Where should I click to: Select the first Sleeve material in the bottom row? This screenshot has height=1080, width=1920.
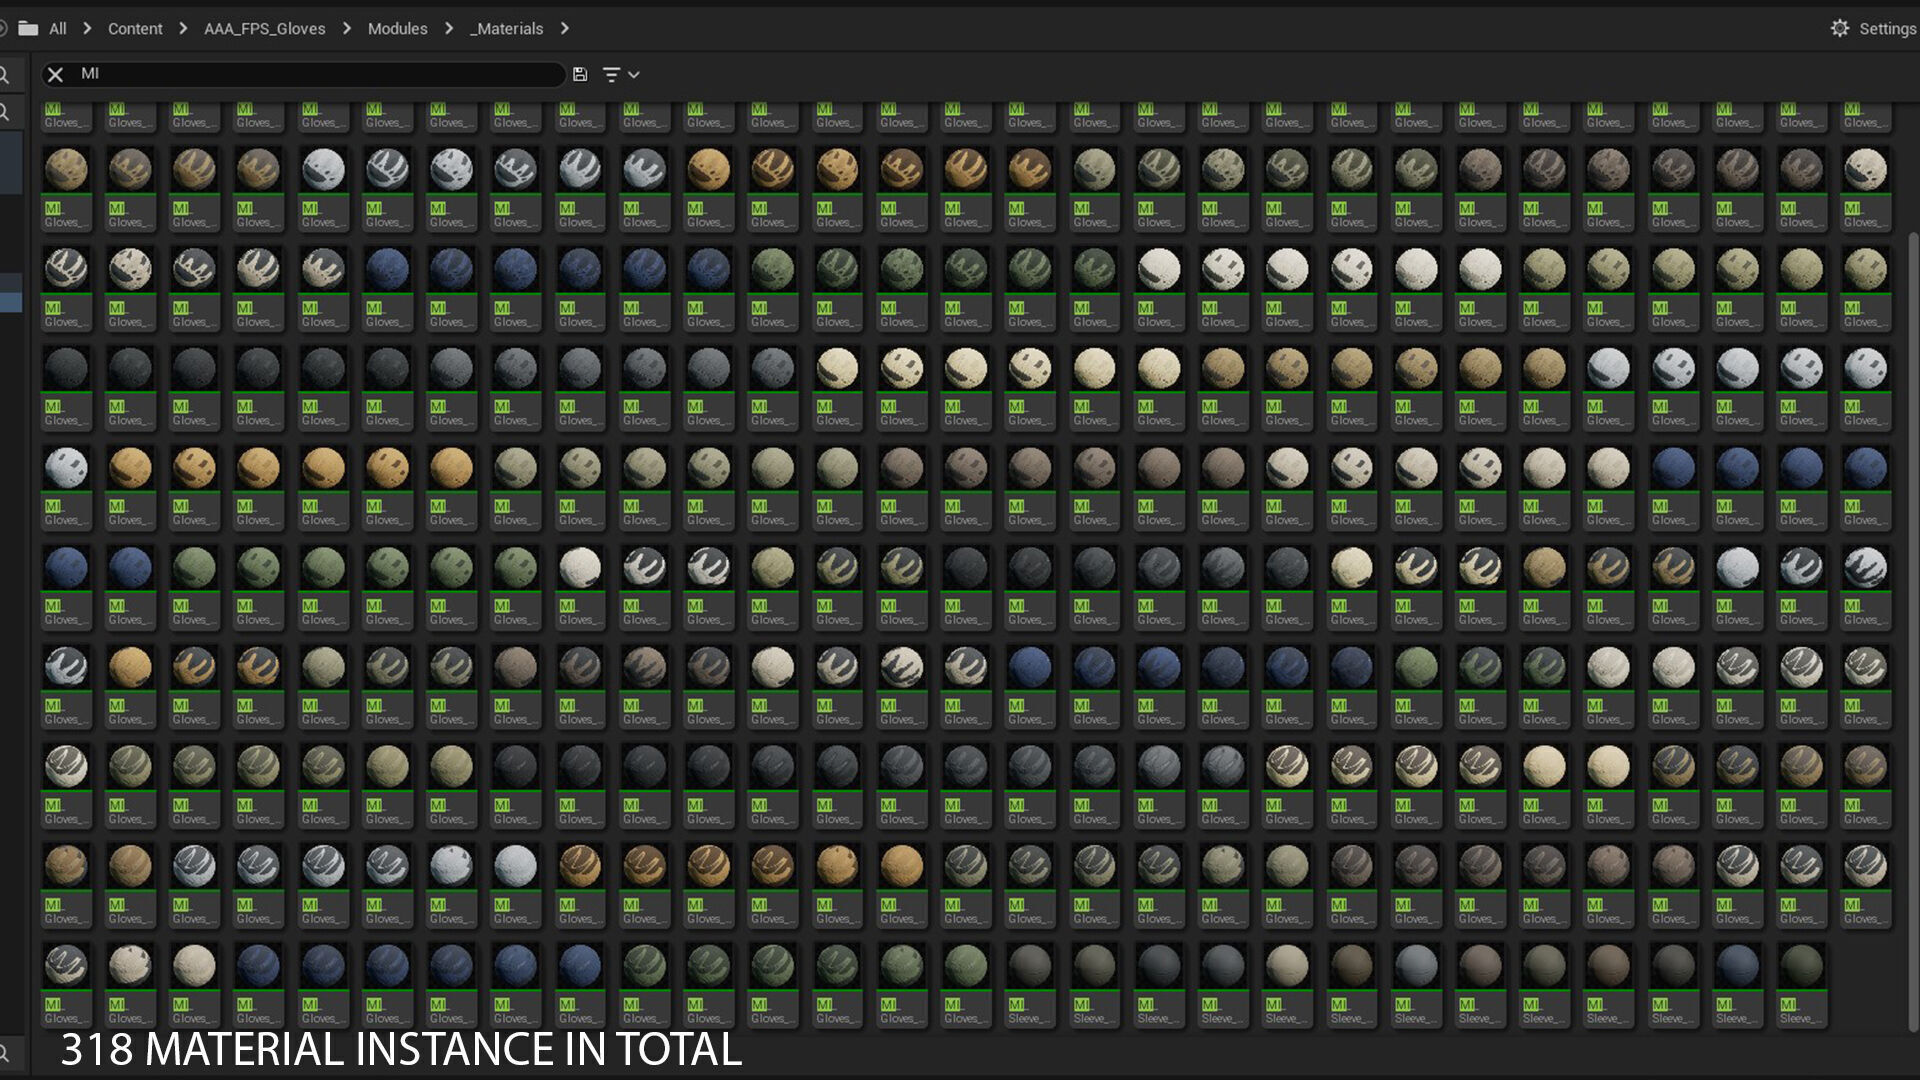point(1030,967)
